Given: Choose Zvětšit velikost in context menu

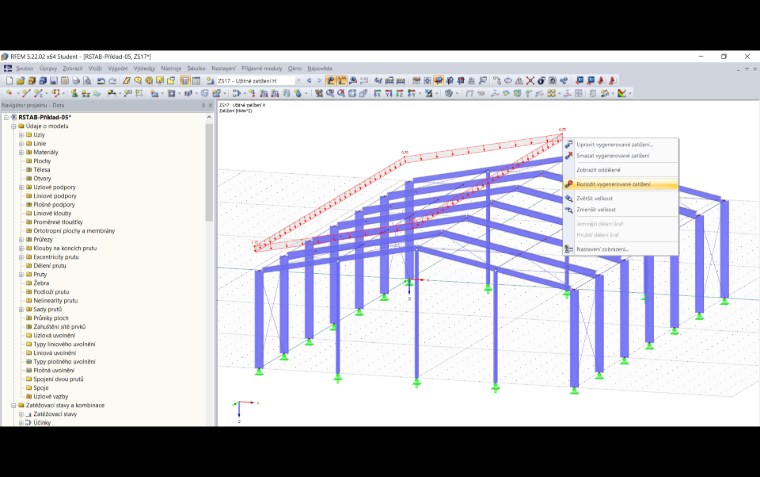Looking at the screenshot, I should pos(620,198).
